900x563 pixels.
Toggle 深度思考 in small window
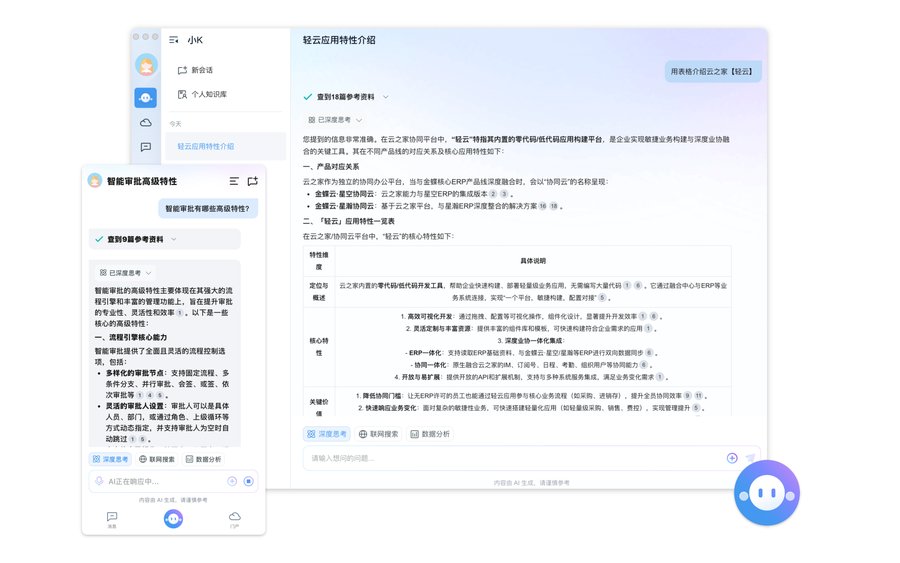(110, 459)
